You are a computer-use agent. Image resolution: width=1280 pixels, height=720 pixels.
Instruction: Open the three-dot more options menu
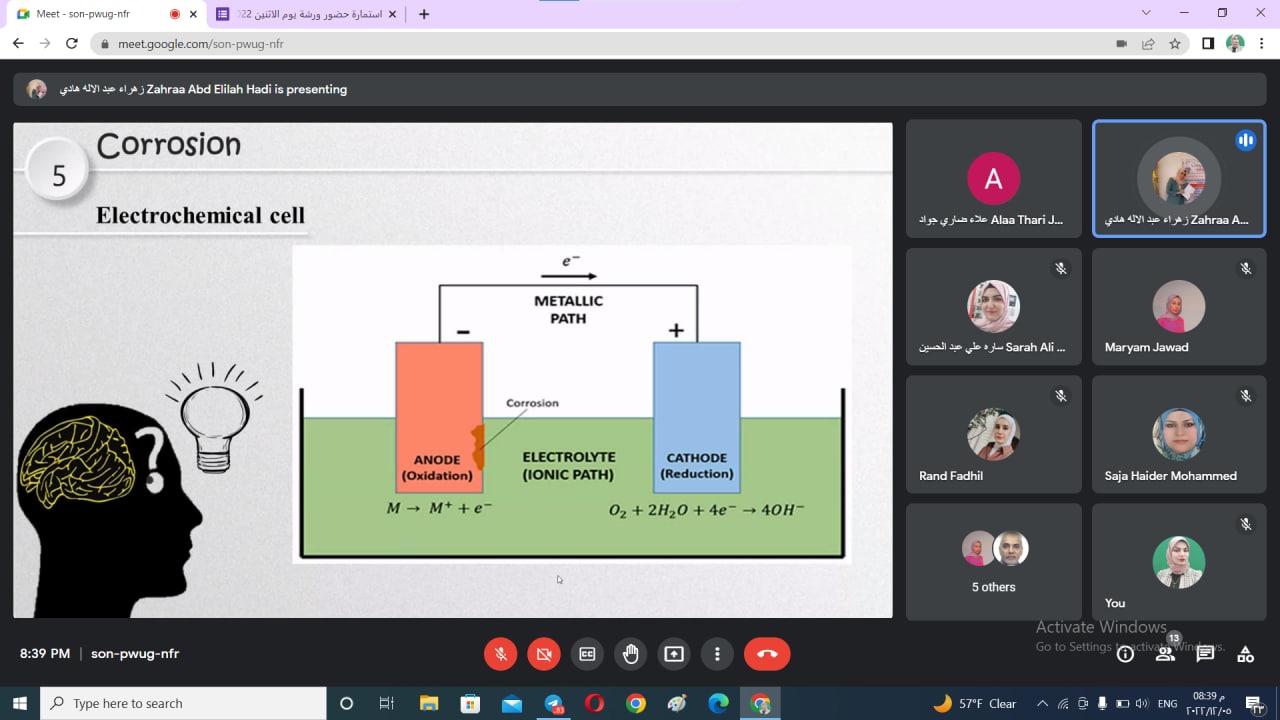point(717,654)
